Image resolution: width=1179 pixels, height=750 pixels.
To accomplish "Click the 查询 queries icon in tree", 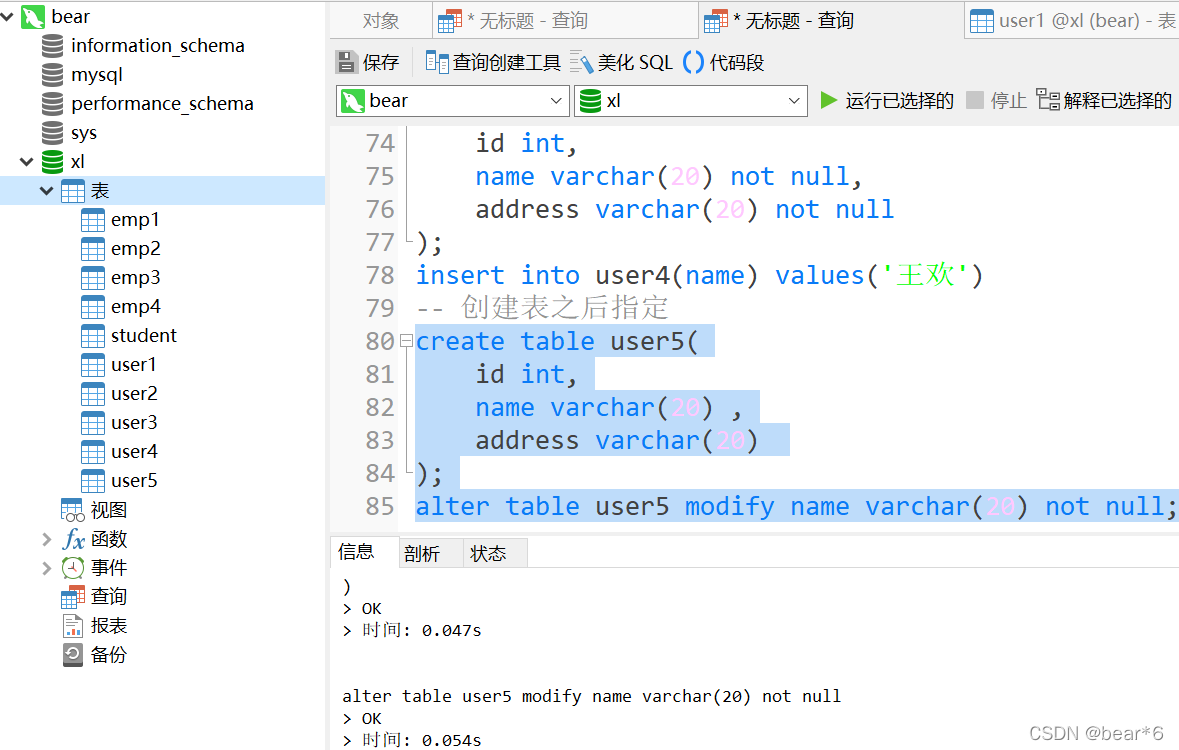I will pyautogui.click(x=73, y=597).
